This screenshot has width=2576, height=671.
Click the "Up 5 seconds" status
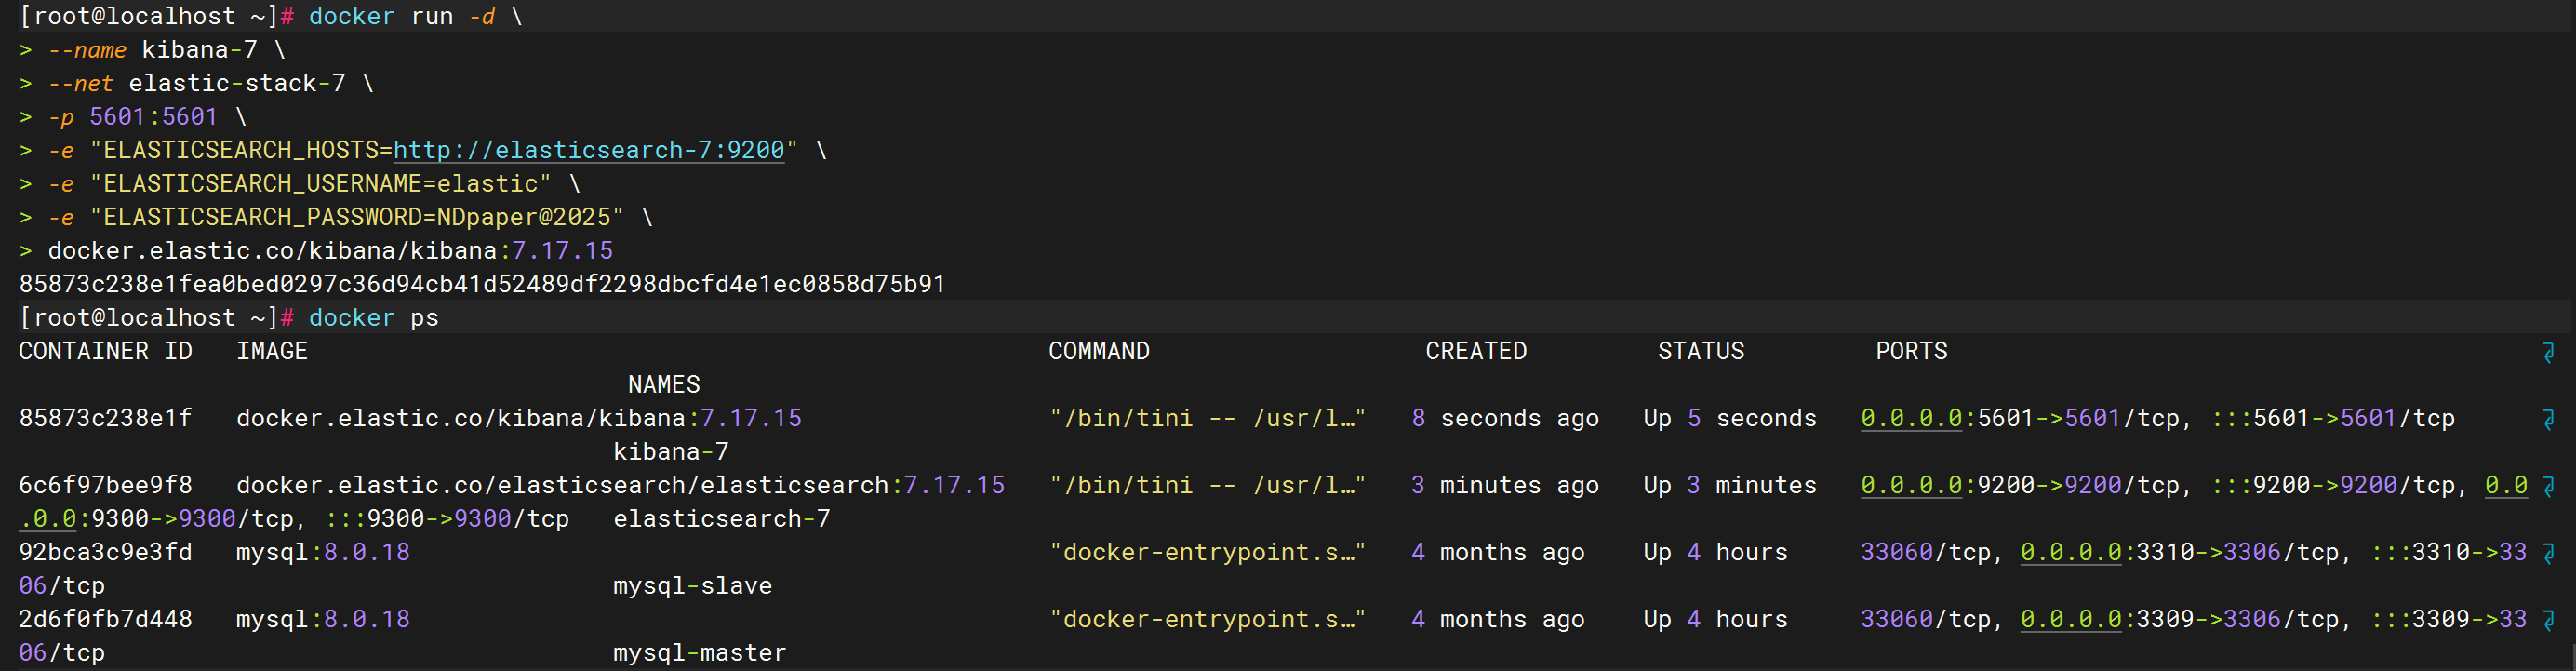click(x=1730, y=418)
